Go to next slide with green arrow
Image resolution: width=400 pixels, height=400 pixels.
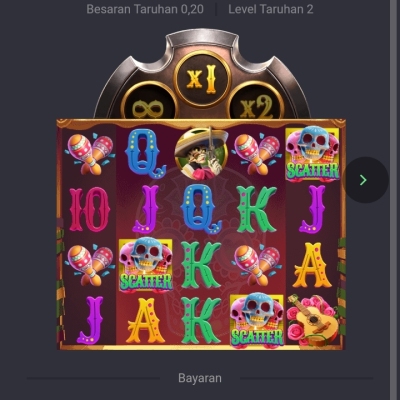click(x=366, y=180)
